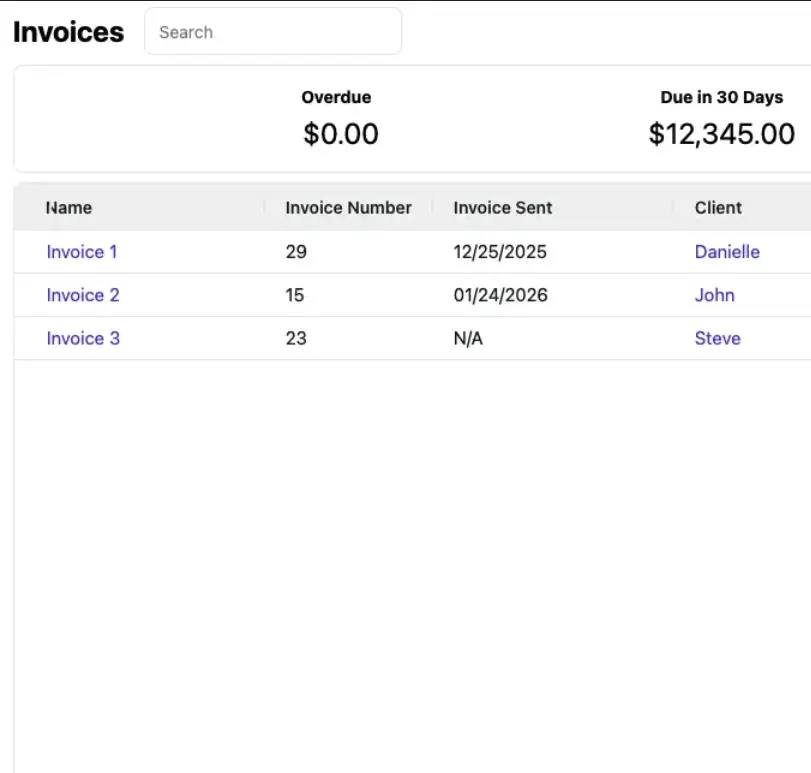Sort by the Invoice Number column
811x773 pixels.
coord(347,207)
